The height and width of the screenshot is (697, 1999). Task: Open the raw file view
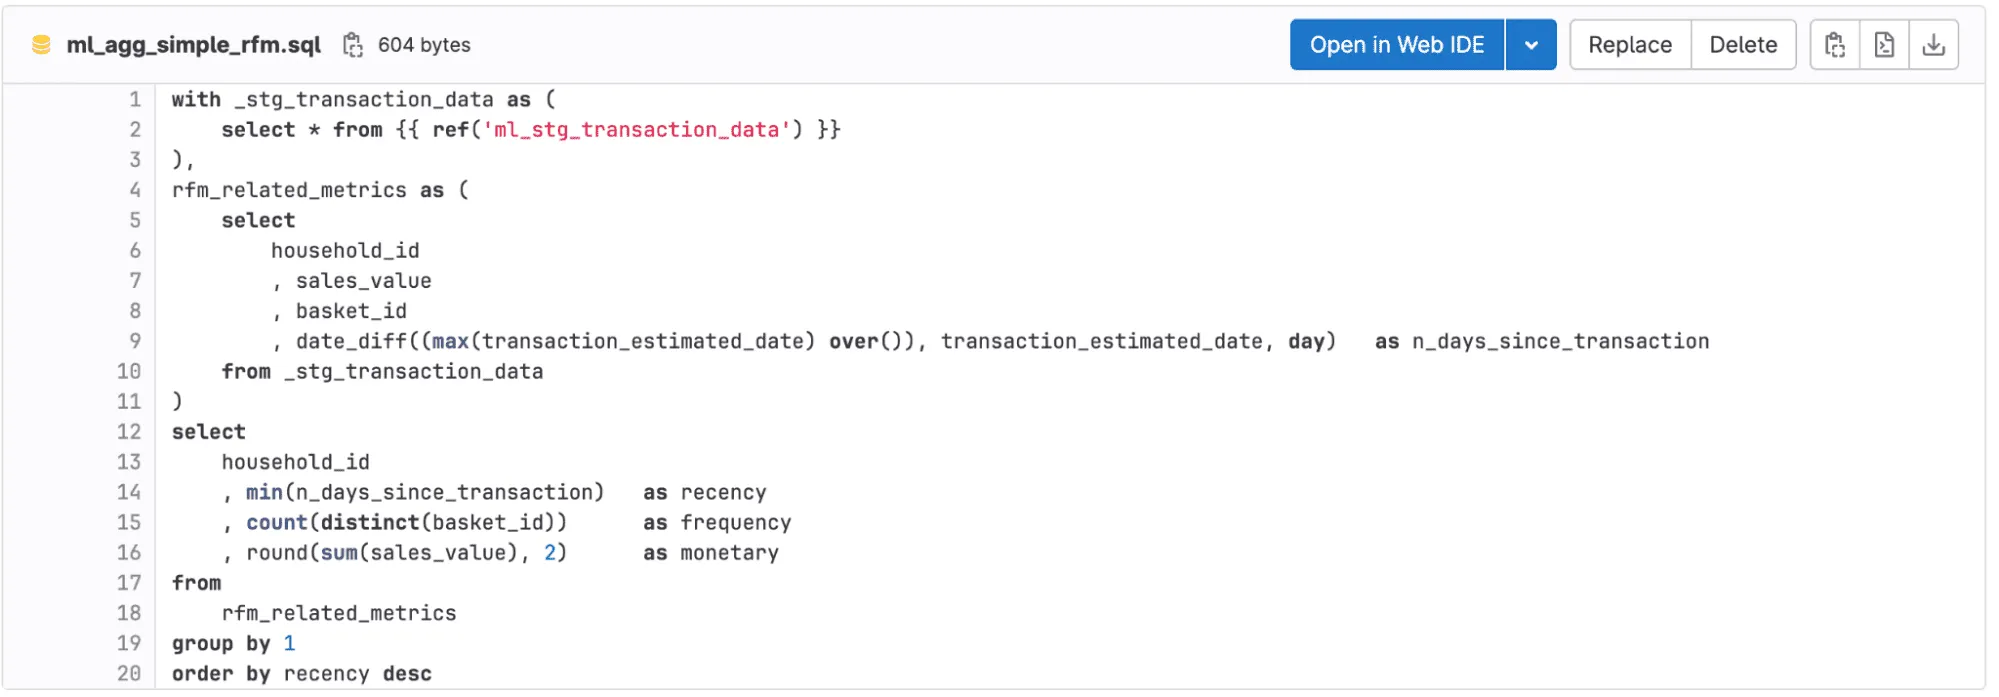pos(1884,45)
